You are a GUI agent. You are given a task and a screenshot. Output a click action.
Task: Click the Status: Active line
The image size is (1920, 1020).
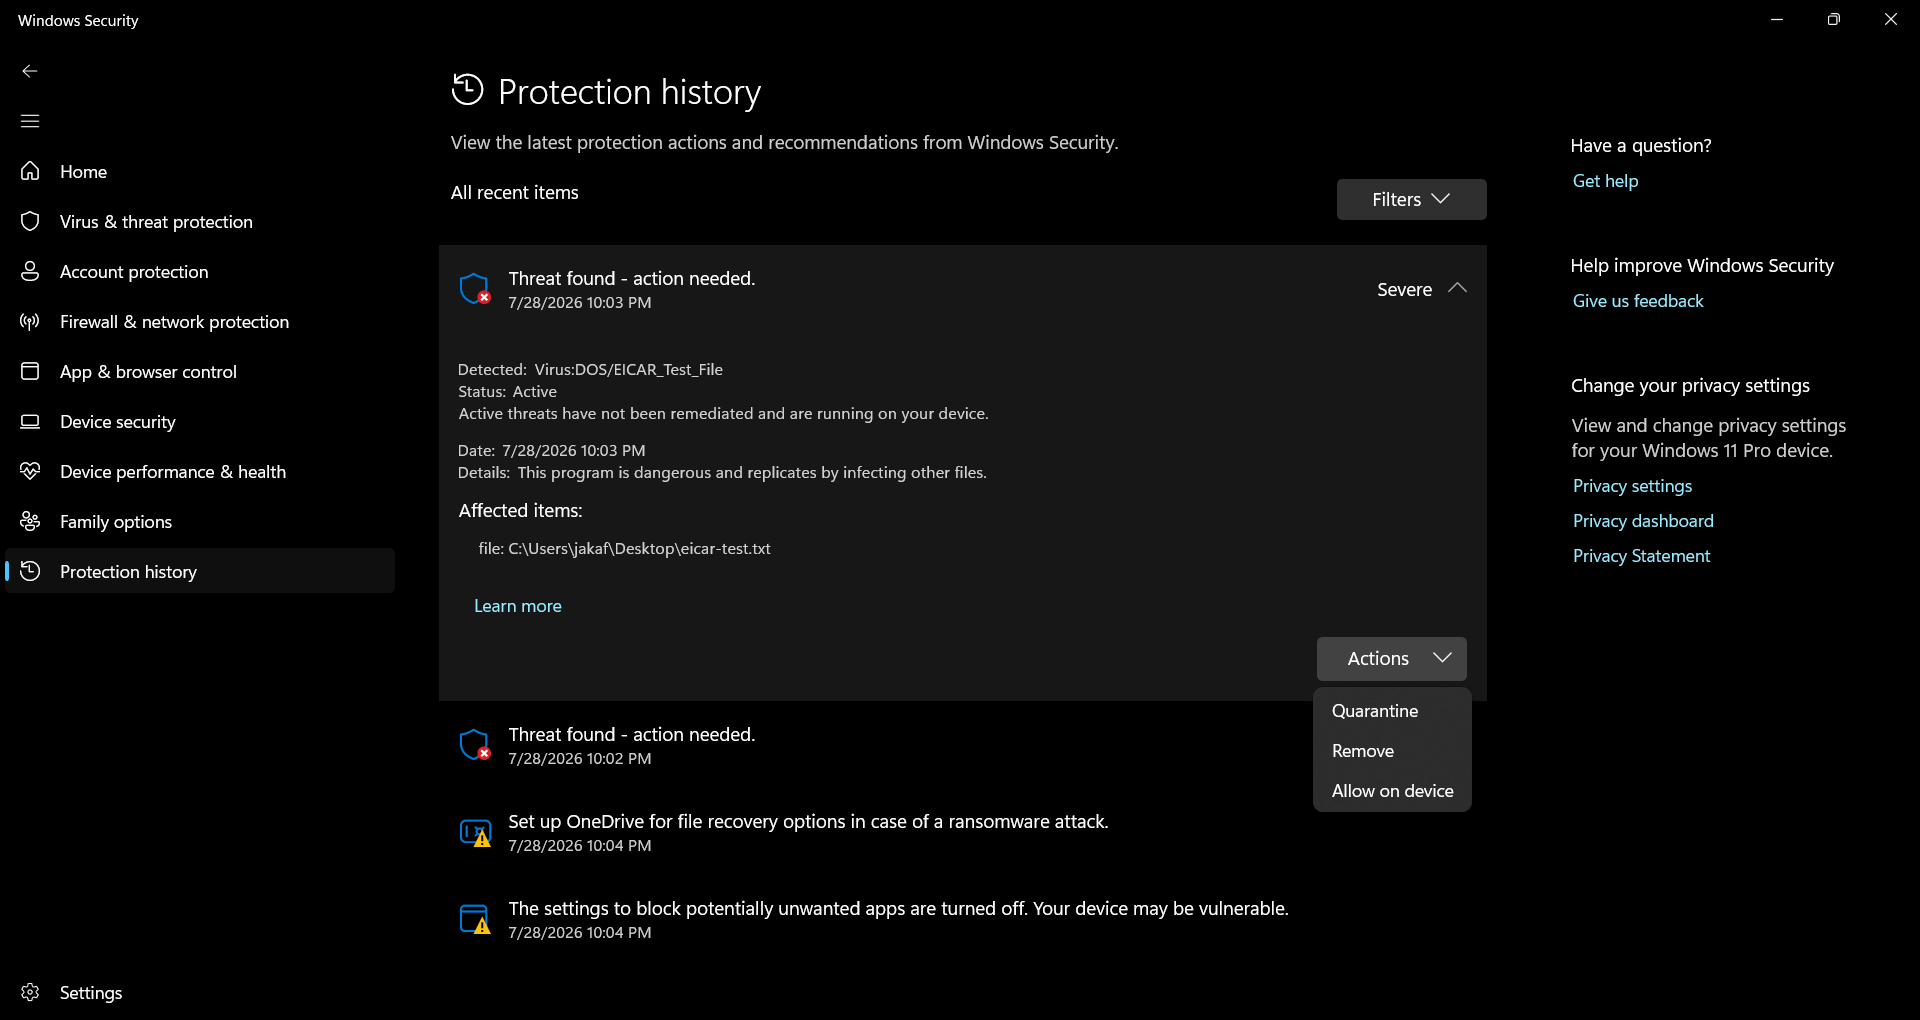507,392
